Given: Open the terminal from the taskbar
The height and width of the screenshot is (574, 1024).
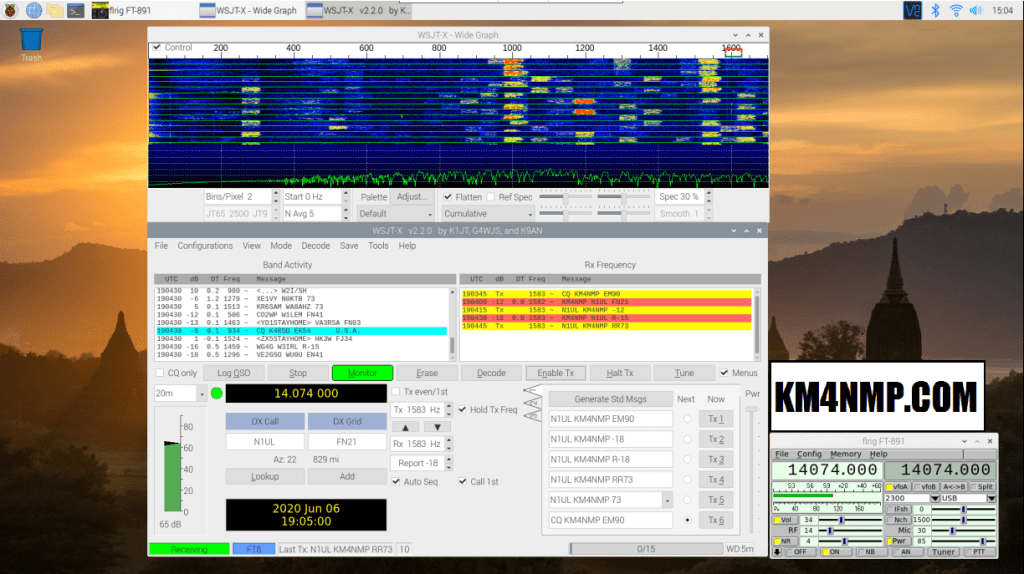Looking at the screenshot, I should pos(78,10).
